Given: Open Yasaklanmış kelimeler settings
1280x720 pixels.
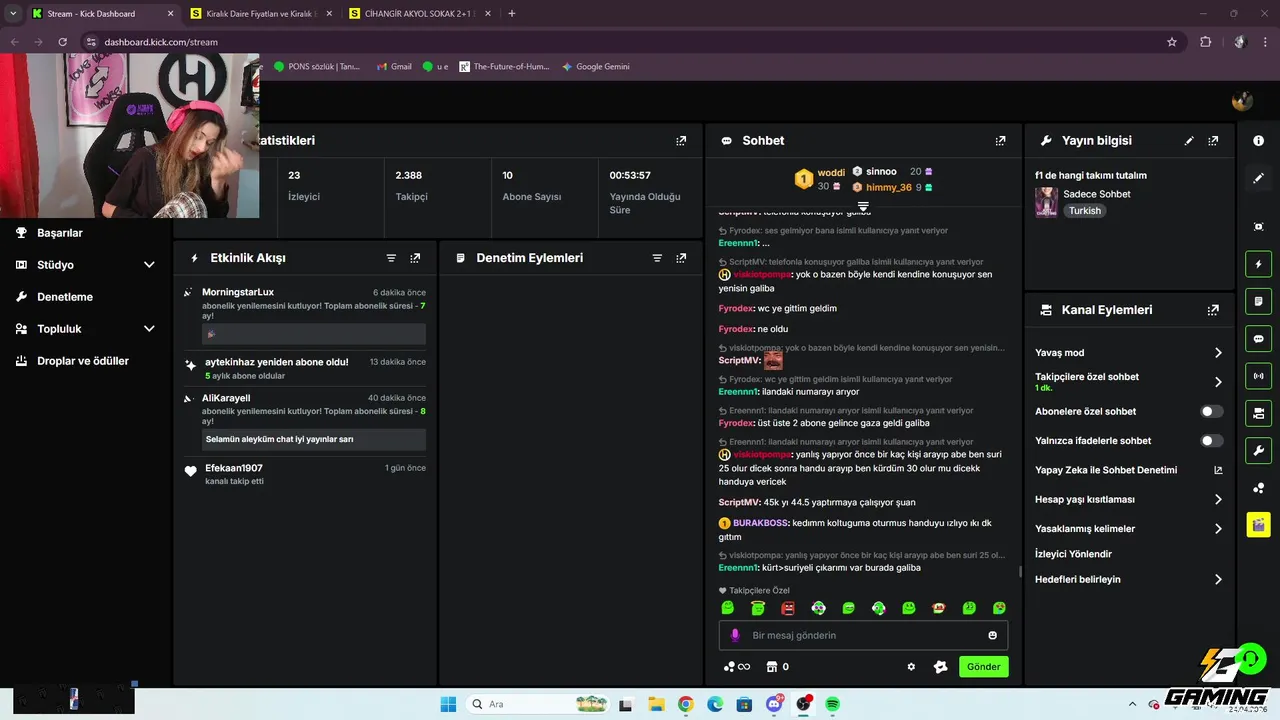Looking at the screenshot, I should pyautogui.click(x=1129, y=528).
